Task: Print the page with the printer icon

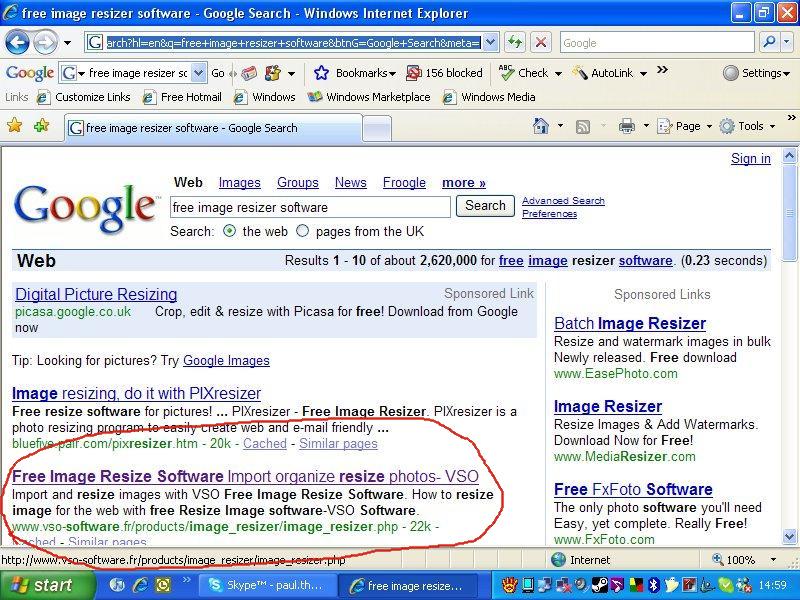Action: (627, 126)
